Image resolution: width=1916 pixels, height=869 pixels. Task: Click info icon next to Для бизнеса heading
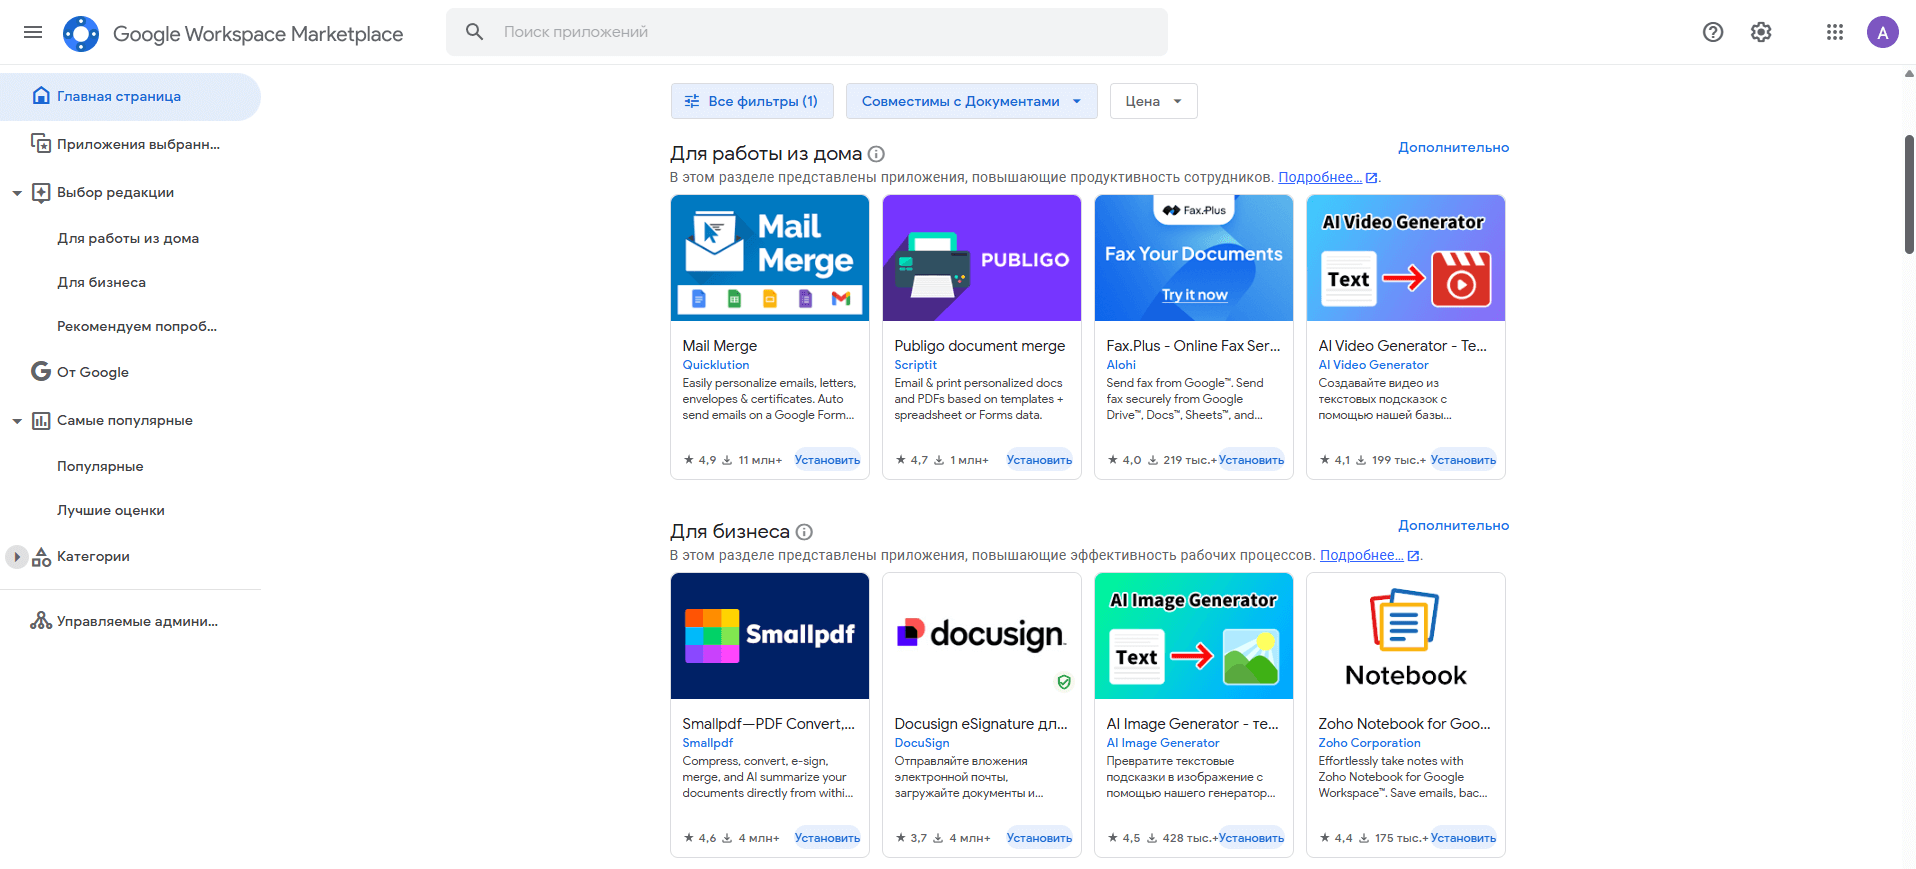[x=804, y=532]
